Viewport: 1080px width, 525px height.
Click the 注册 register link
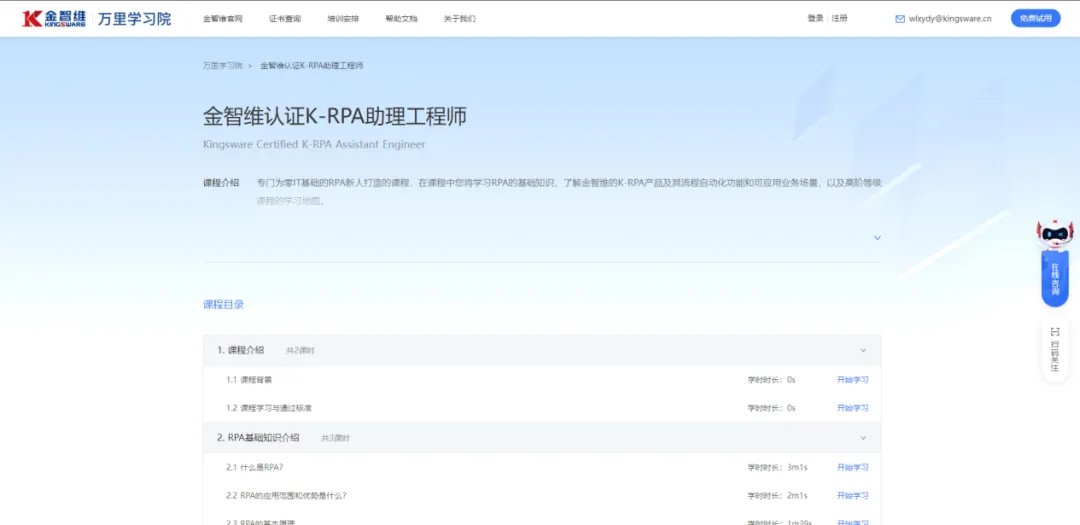pos(840,19)
